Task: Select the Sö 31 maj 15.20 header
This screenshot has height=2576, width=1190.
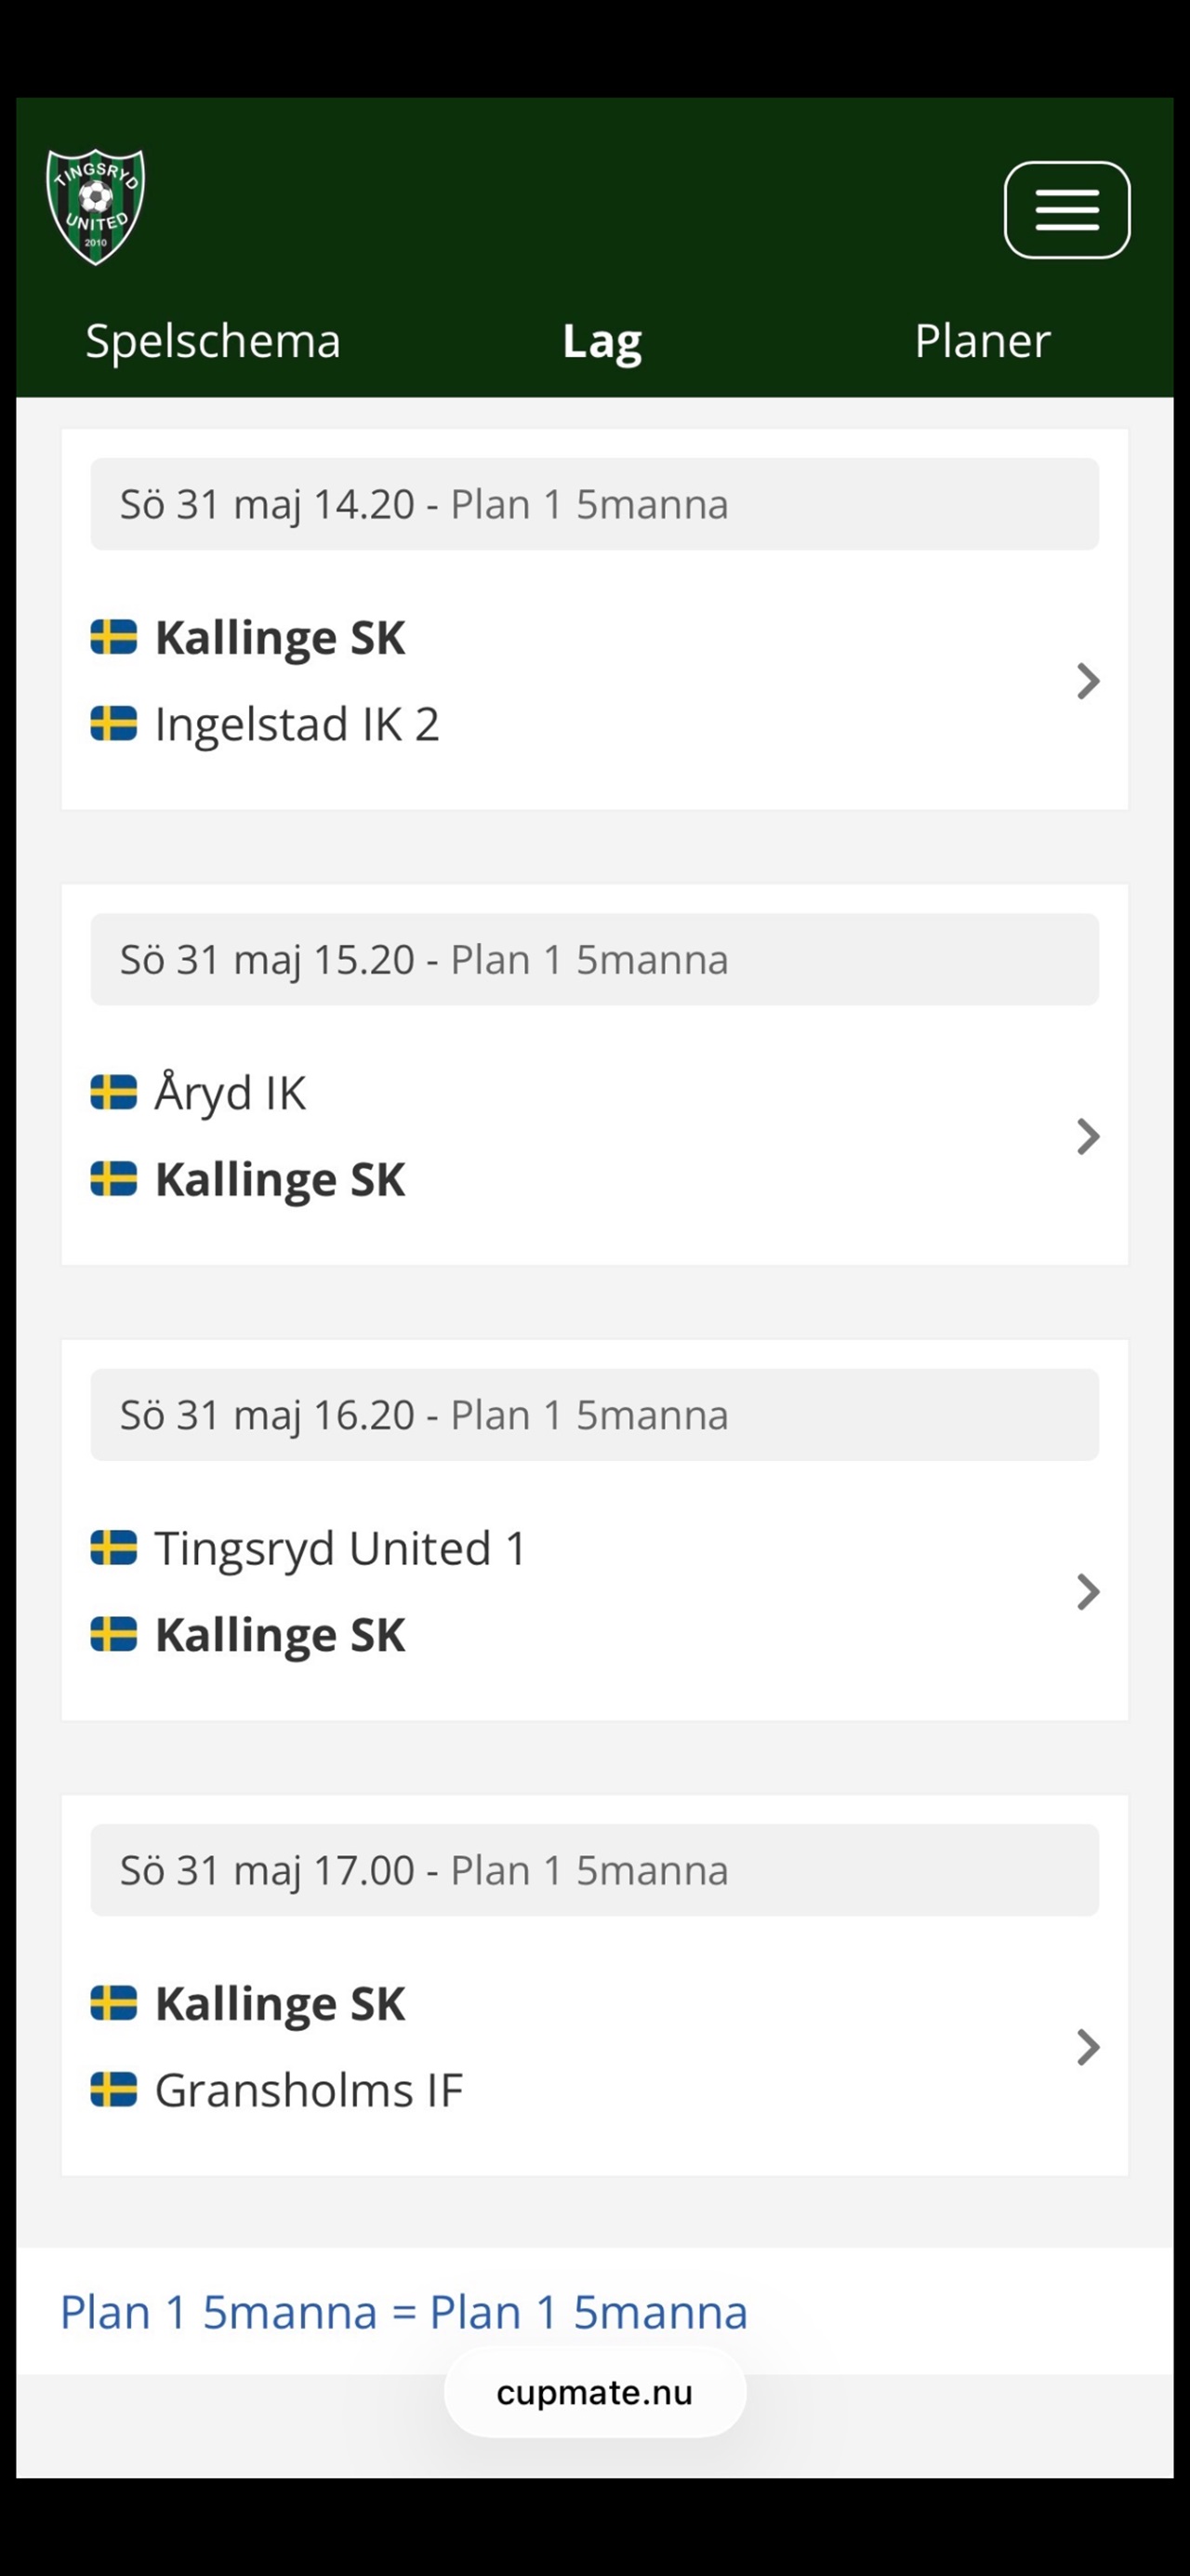Action: [595, 959]
